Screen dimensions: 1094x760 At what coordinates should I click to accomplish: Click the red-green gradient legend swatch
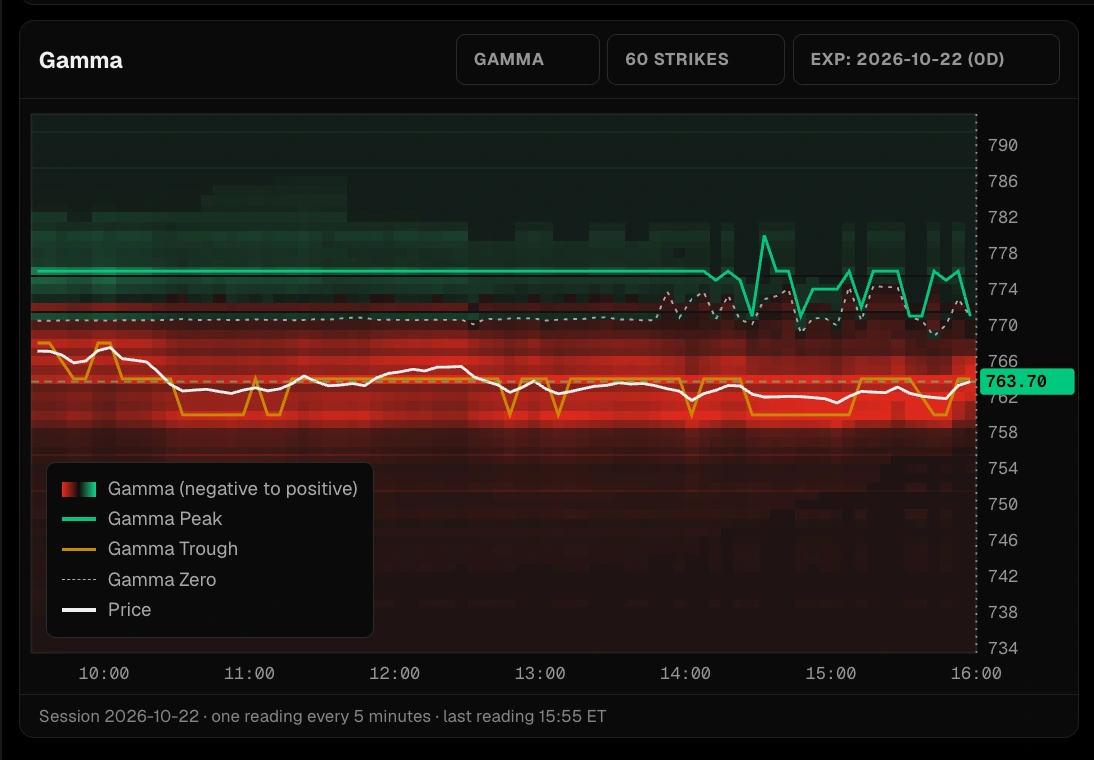79,489
